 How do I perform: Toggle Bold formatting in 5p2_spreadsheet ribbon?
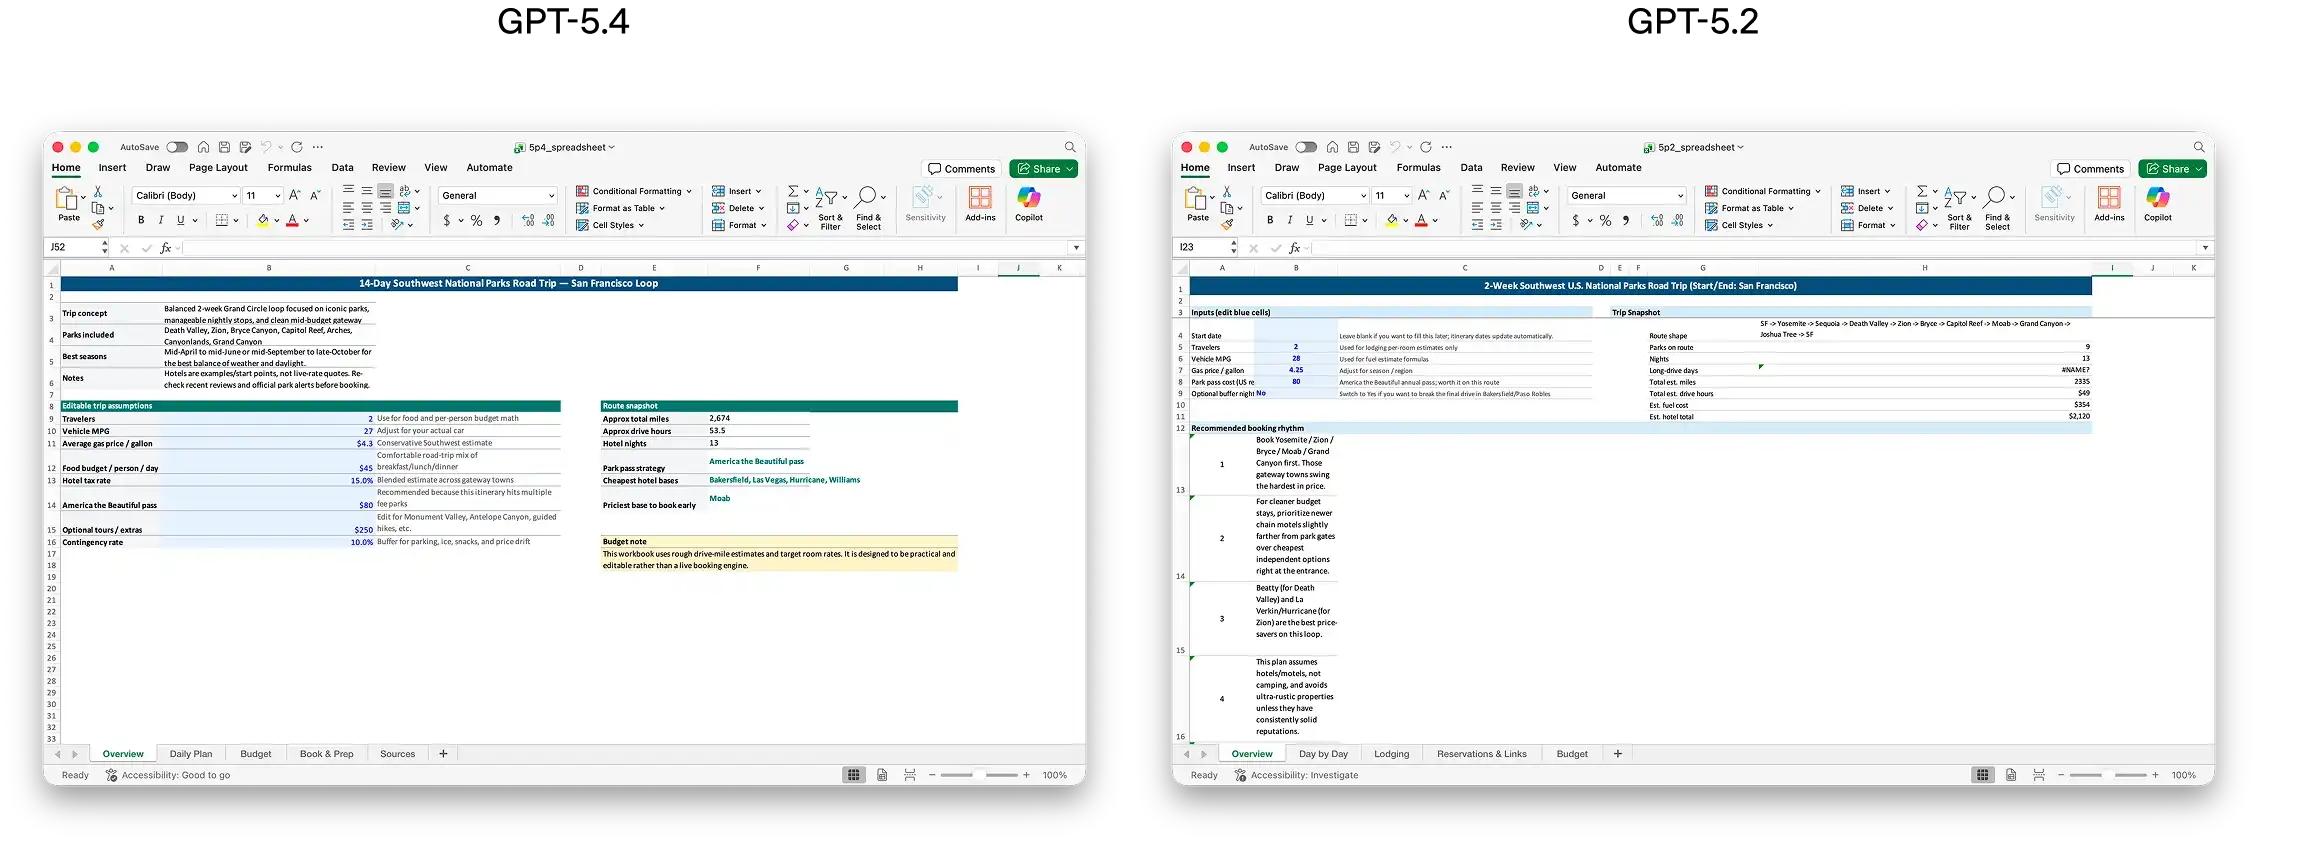(1270, 221)
